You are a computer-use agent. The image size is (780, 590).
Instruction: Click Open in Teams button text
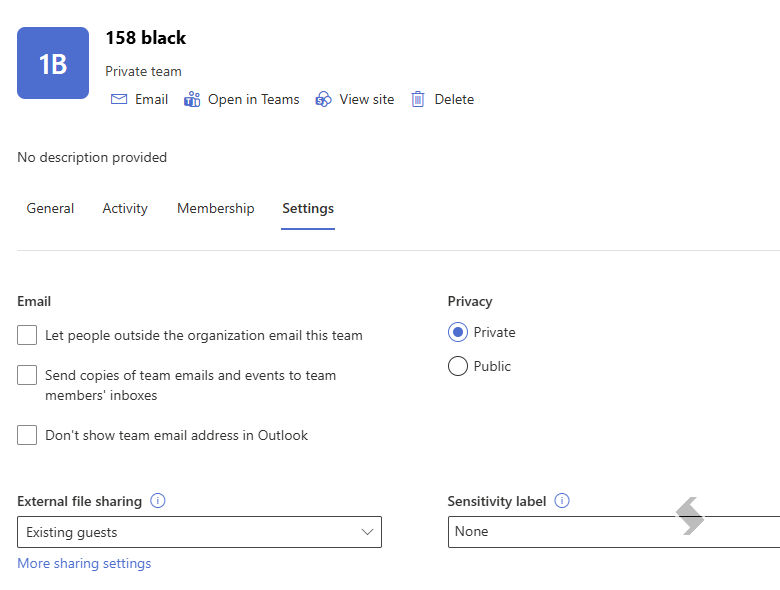(x=254, y=99)
